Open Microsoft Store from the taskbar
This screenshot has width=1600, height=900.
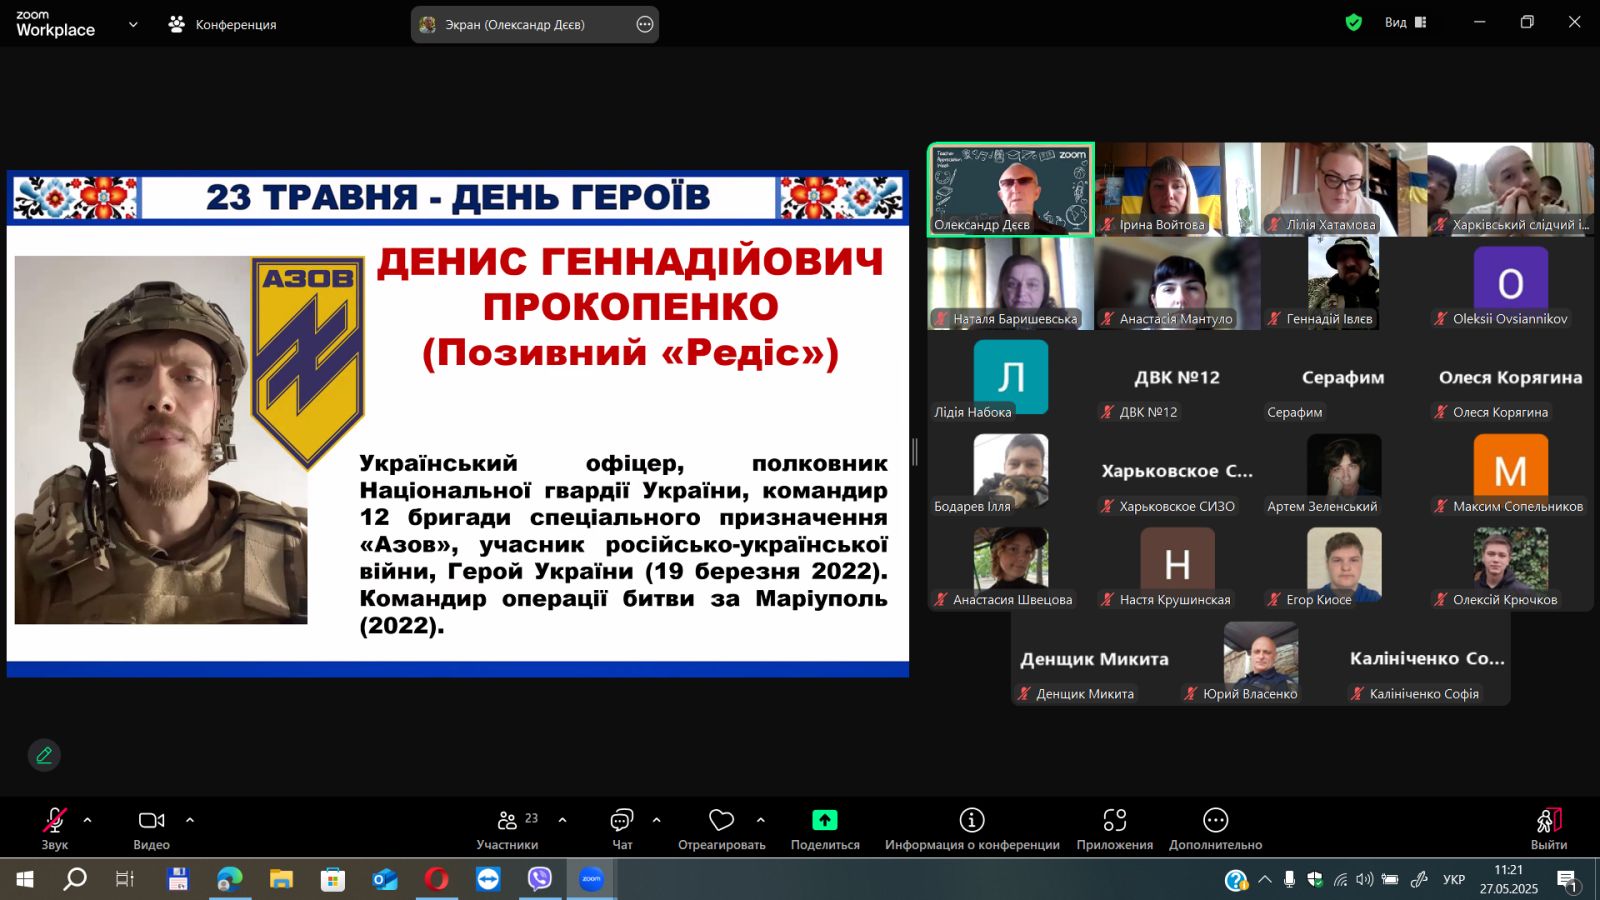point(333,879)
